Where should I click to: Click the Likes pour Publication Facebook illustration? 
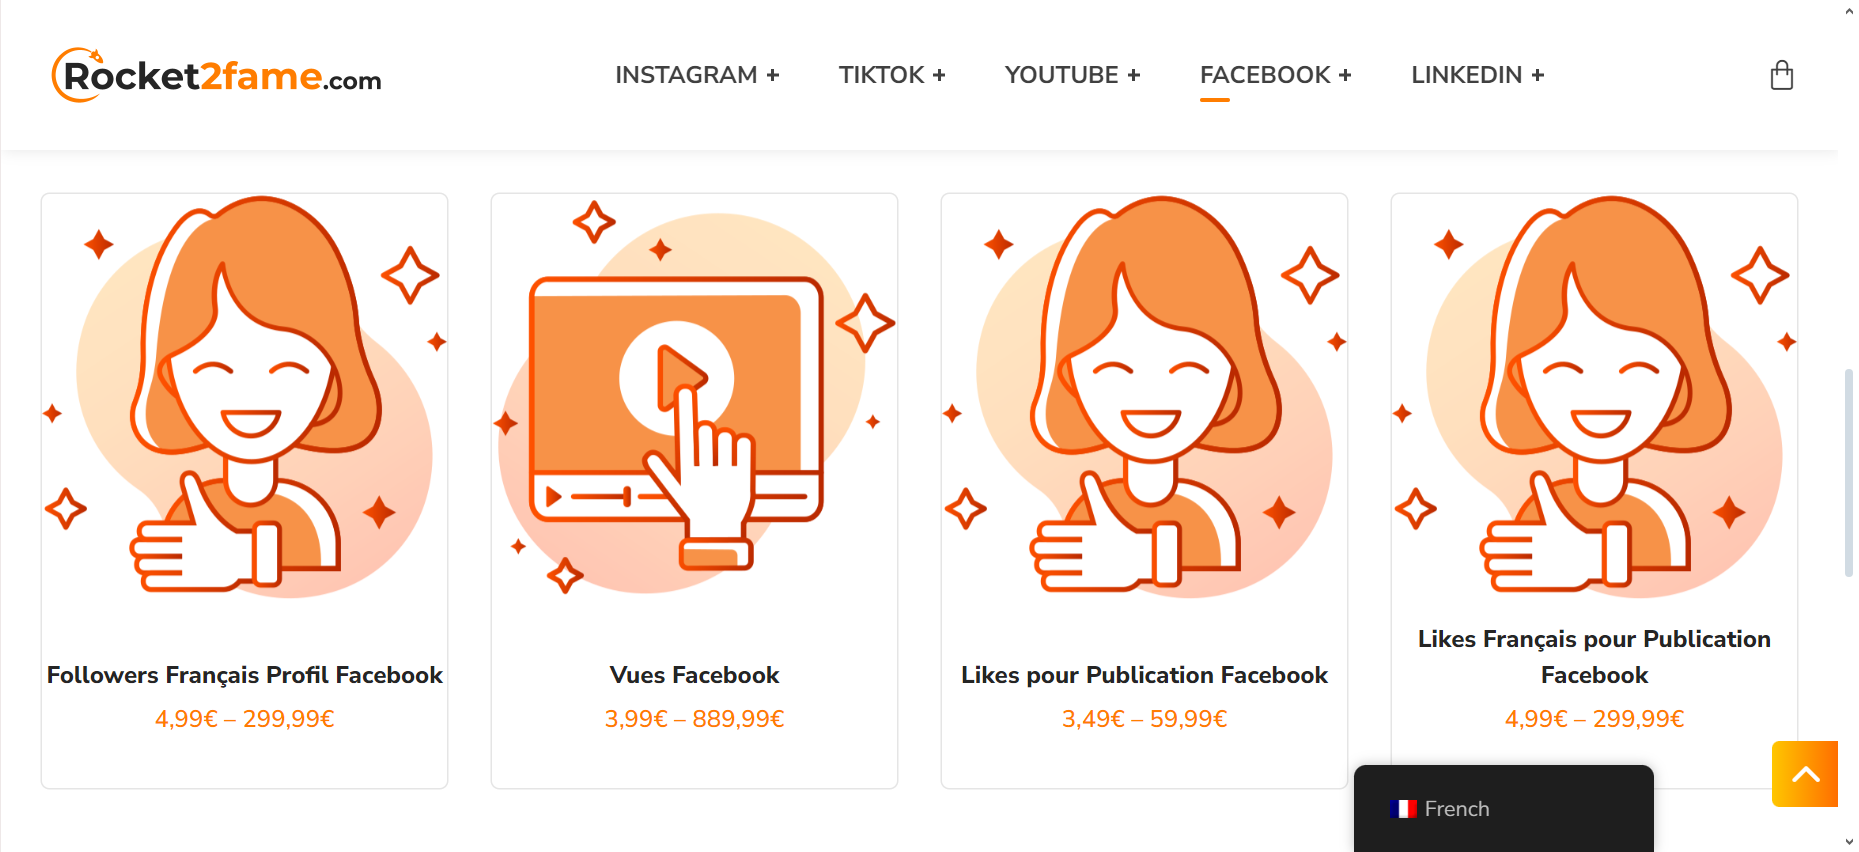click(1144, 396)
